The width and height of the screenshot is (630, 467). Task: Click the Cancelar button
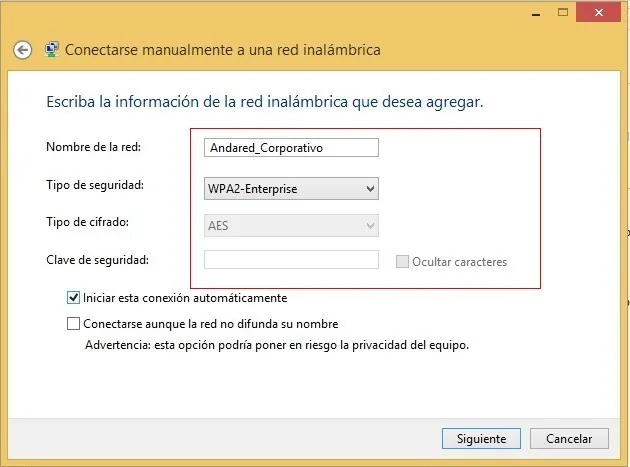point(569,438)
